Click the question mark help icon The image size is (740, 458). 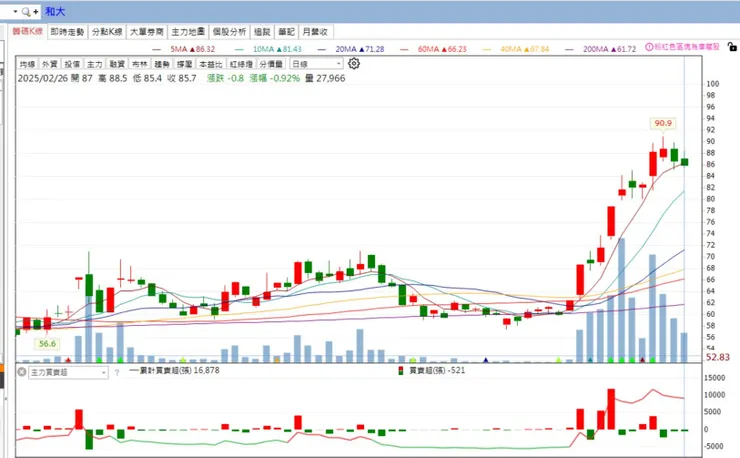pos(117,373)
